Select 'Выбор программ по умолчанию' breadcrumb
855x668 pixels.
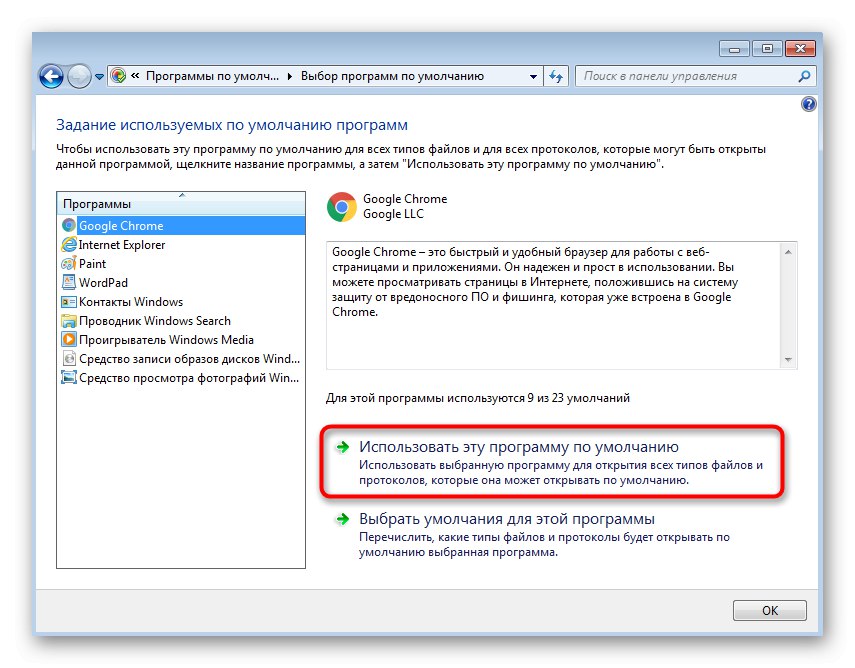click(393, 76)
